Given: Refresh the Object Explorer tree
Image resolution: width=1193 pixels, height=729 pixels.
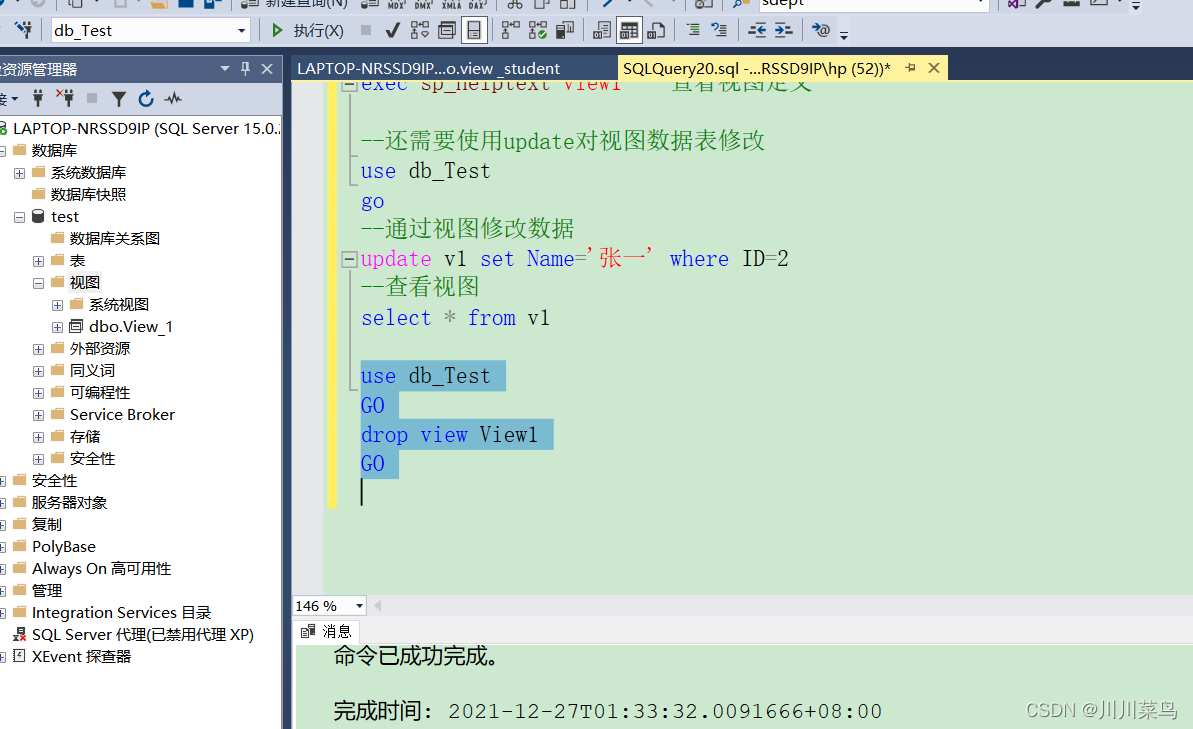Looking at the screenshot, I should (146, 98).
